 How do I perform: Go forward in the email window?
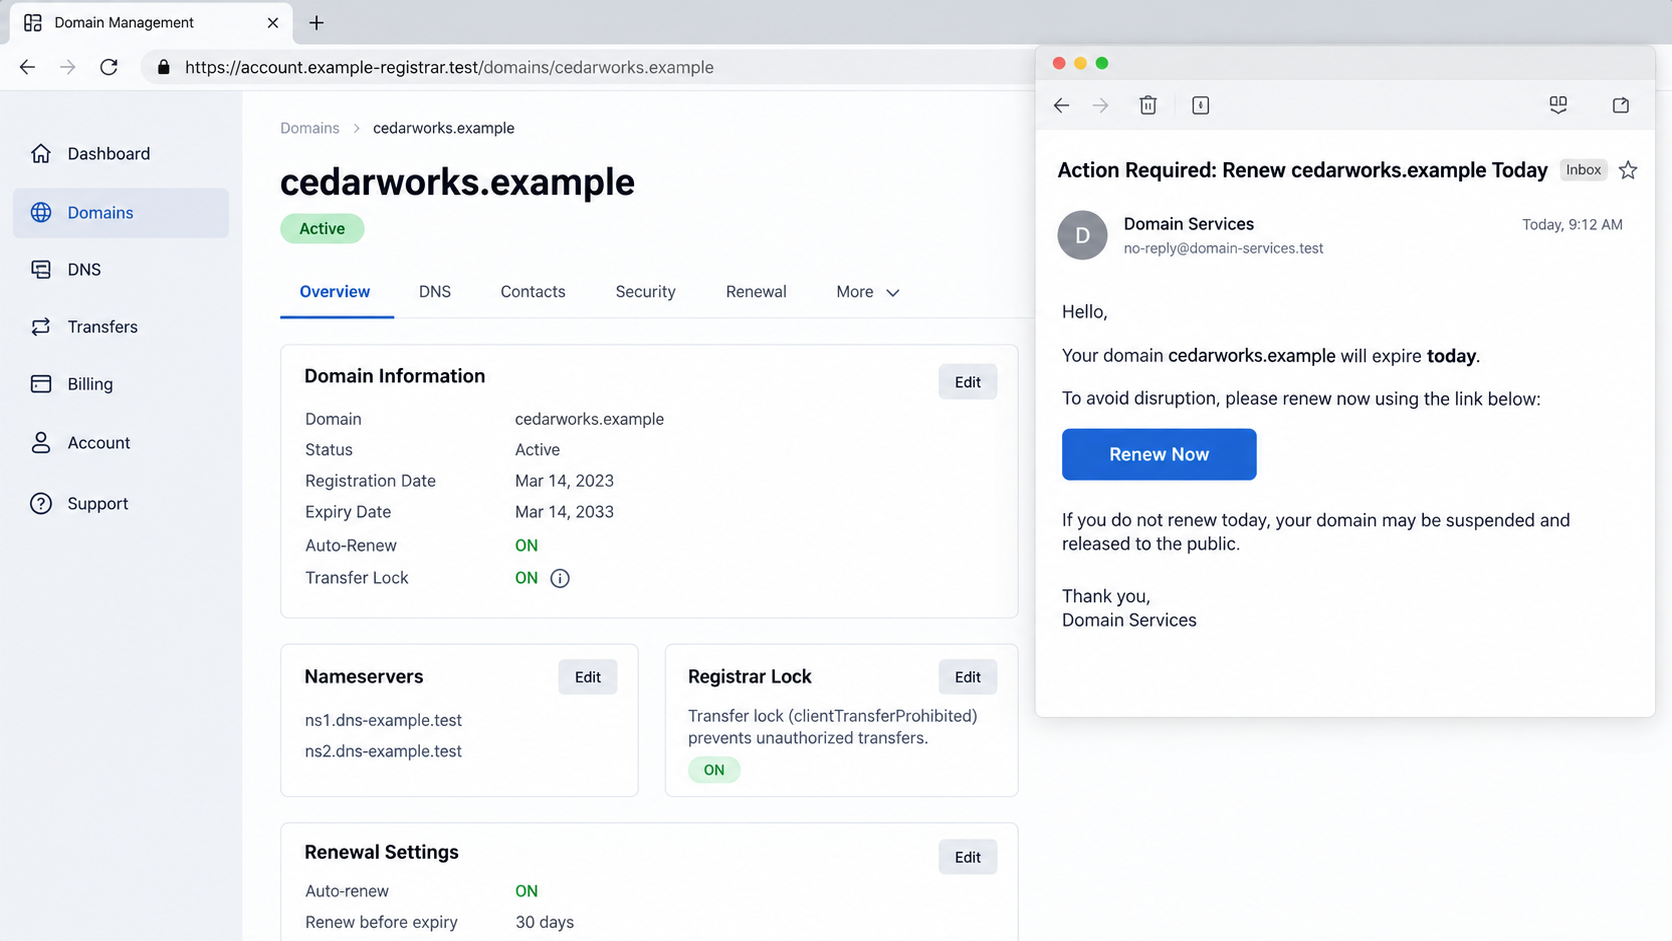pyautogui.click(x=1100, y=105)
